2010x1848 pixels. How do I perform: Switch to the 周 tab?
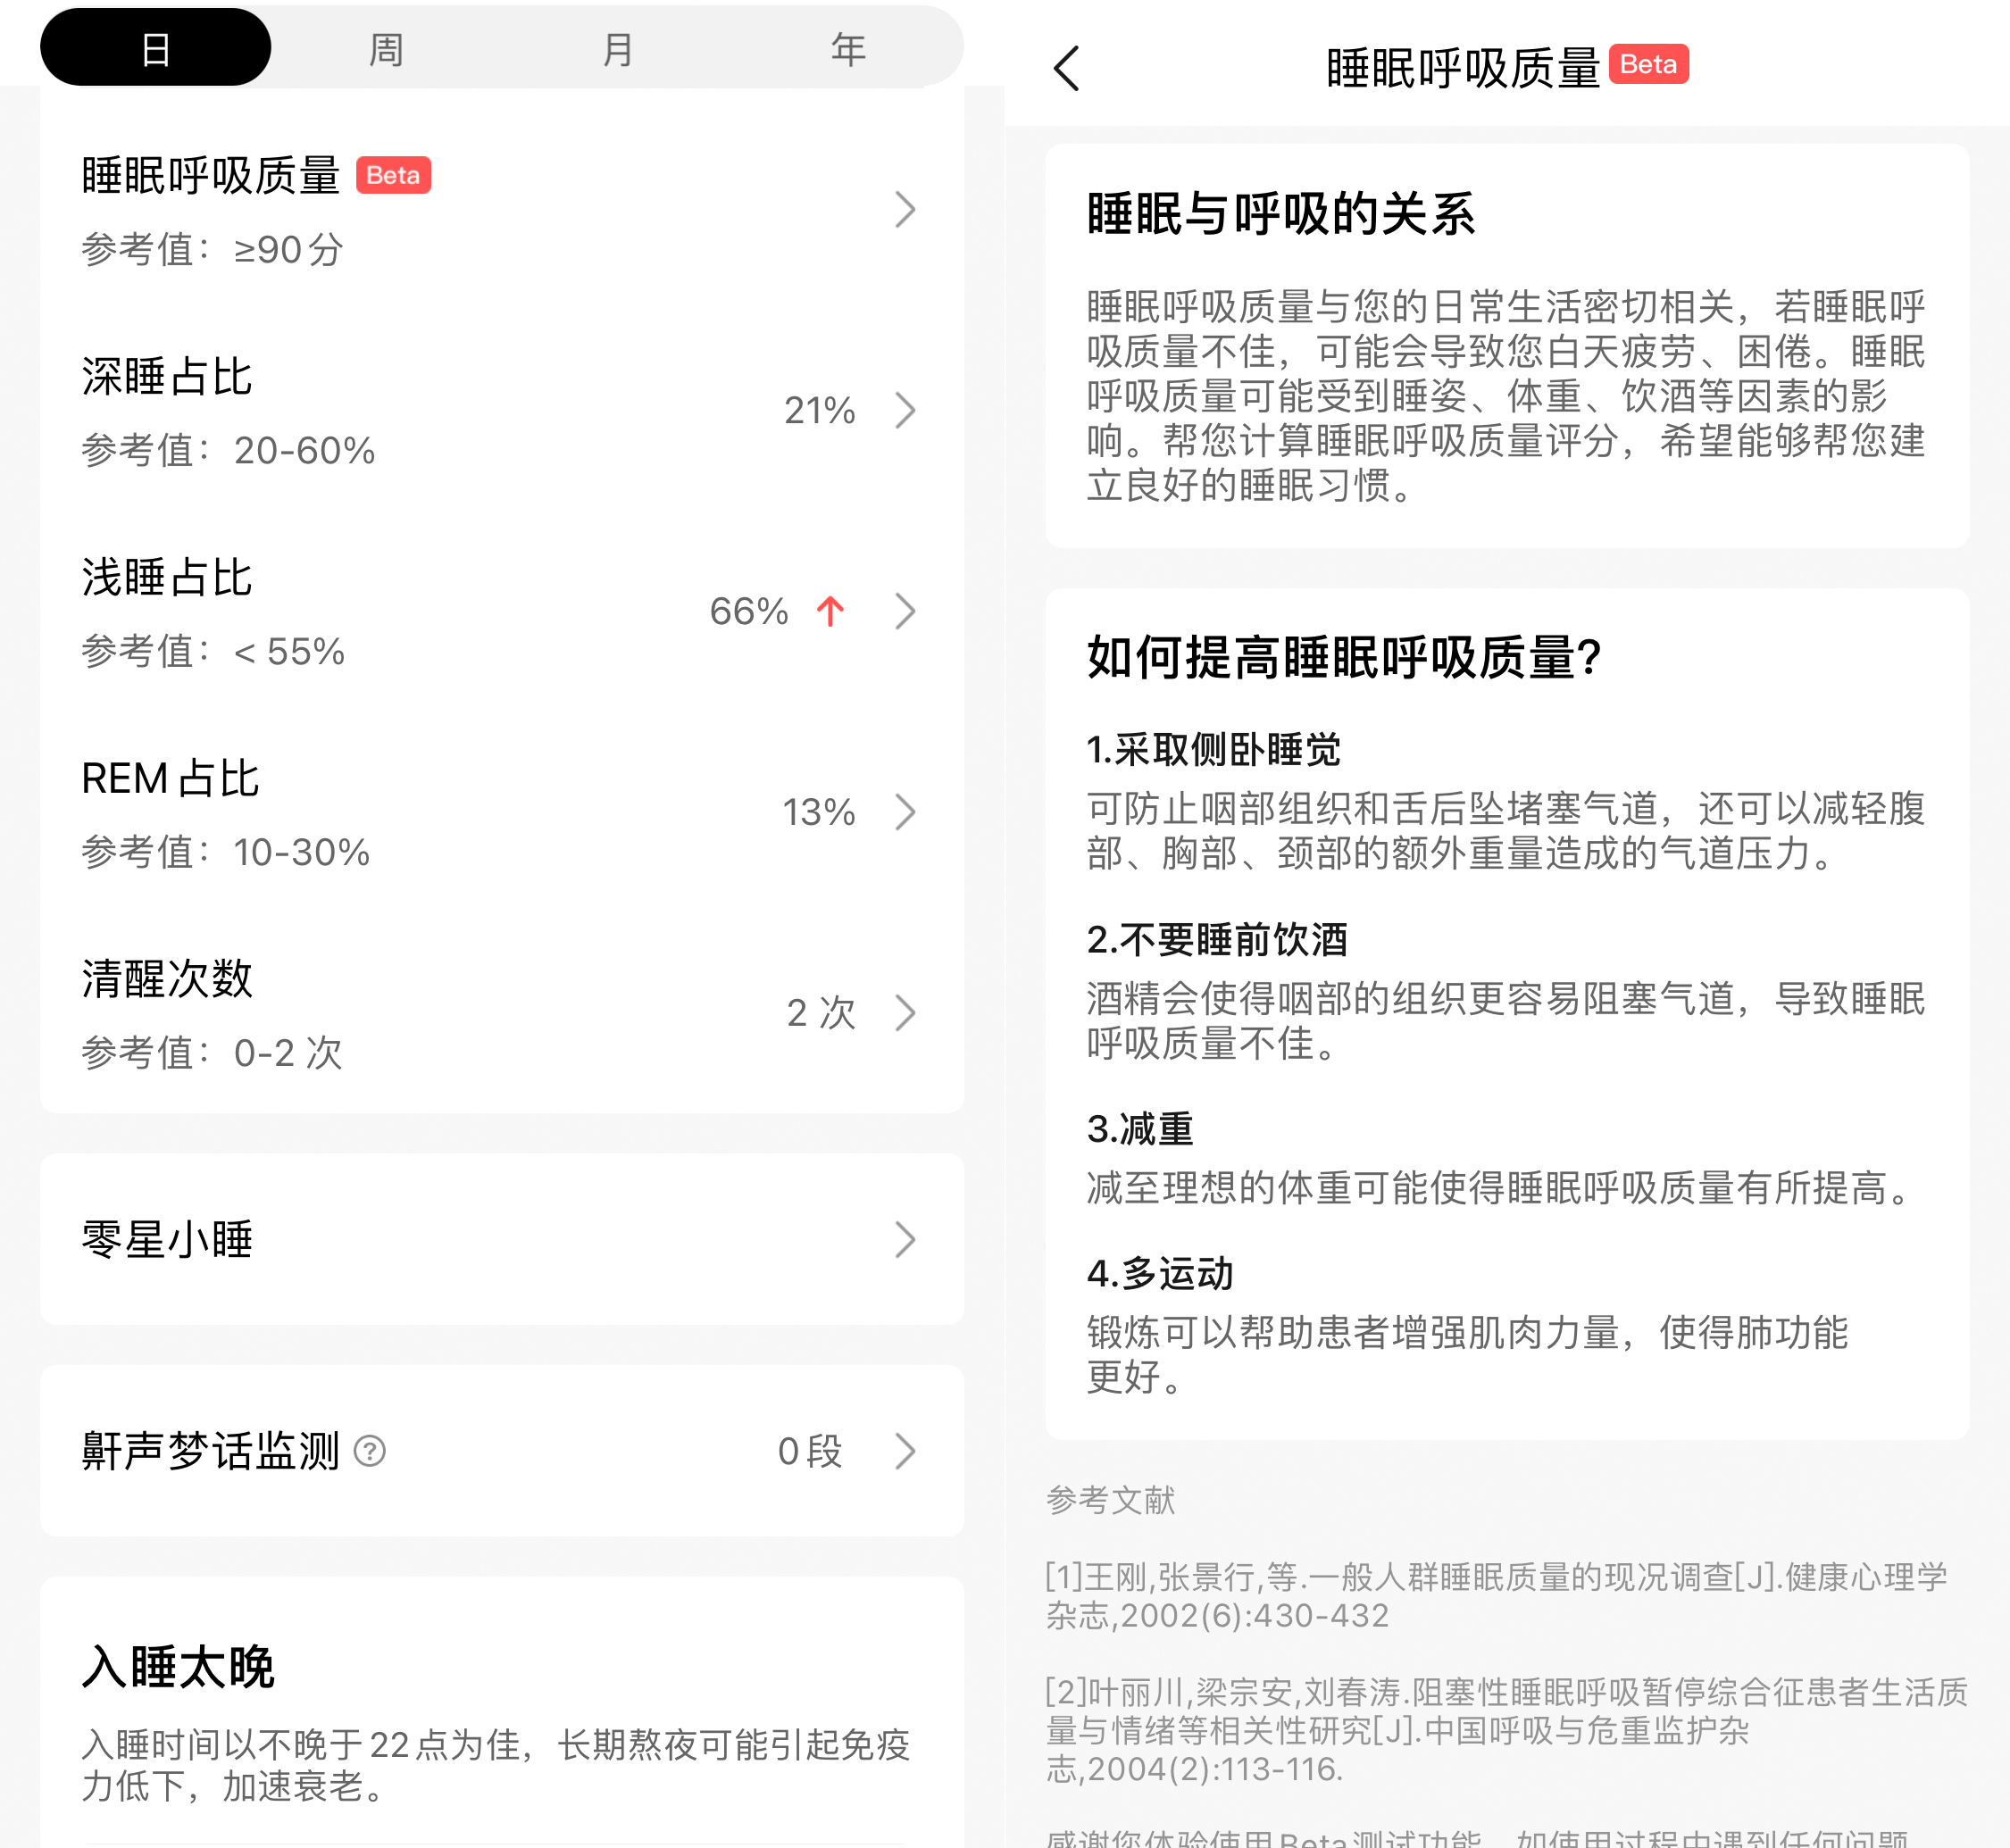pyautogui.click(x=387, y=46)
